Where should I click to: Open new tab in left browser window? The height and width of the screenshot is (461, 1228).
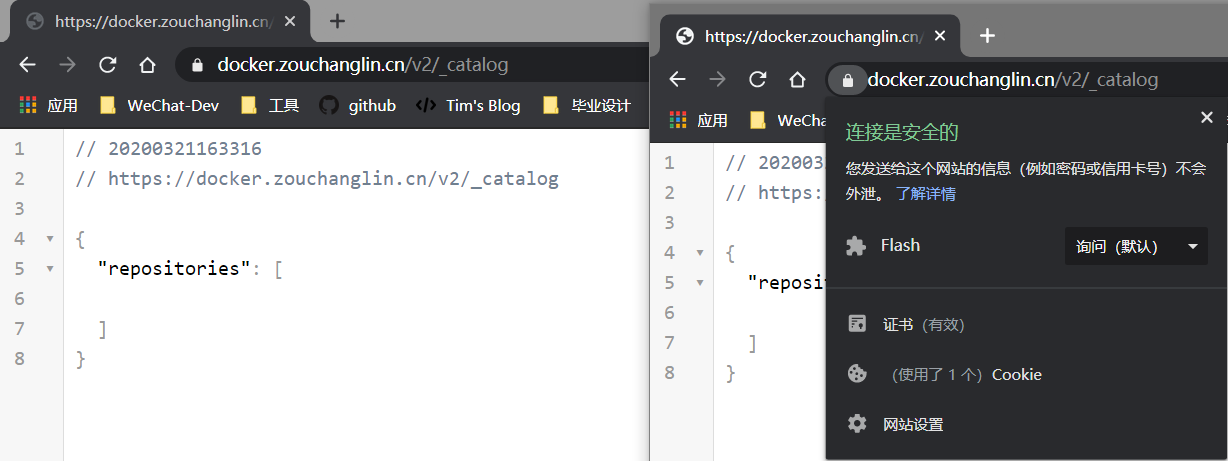pyautogui.click(x=337, y=20)
